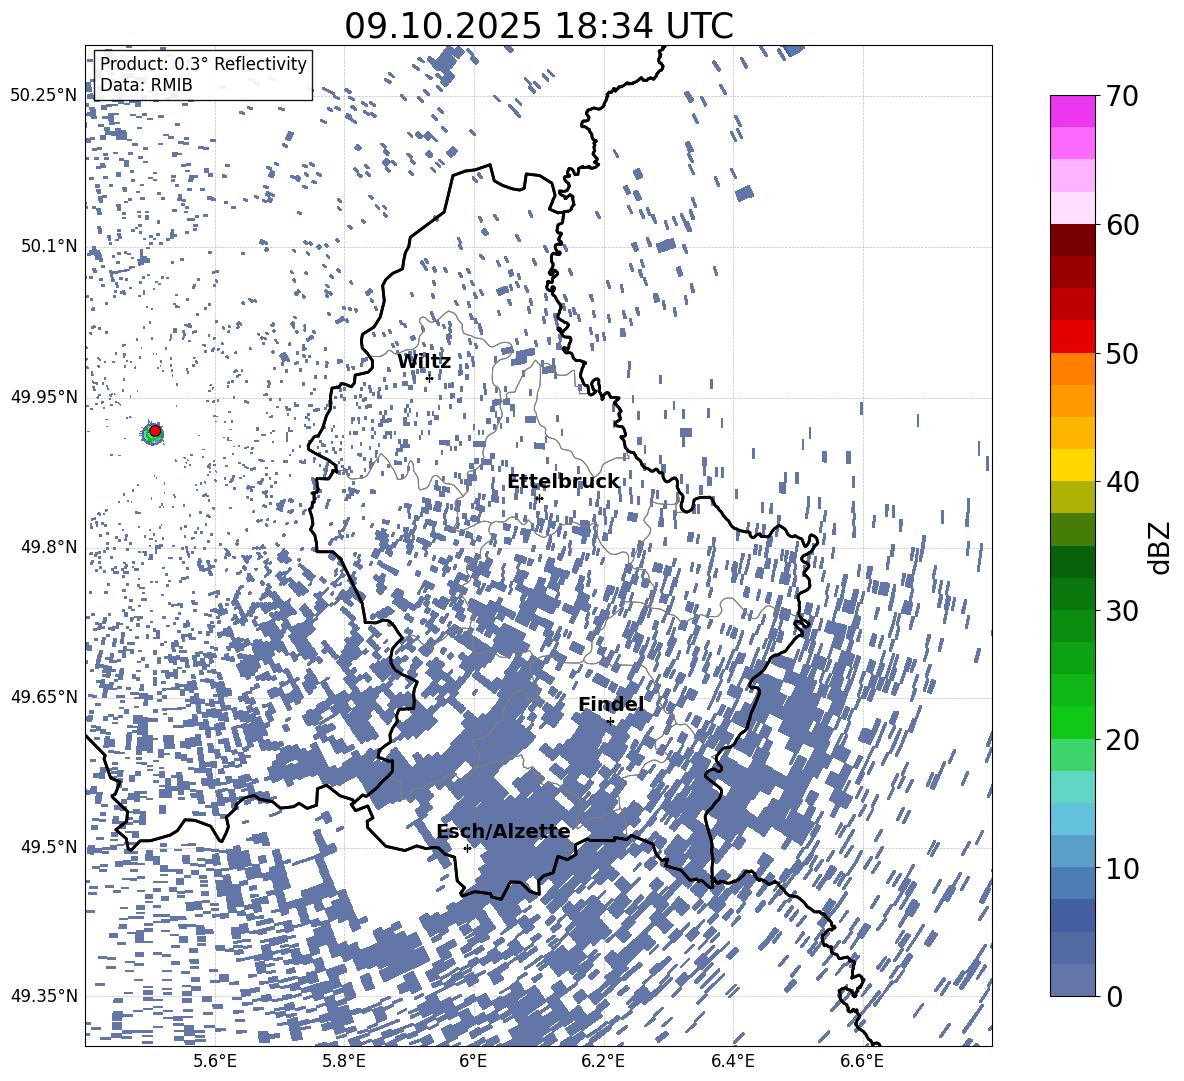Image resolution: width=1184 pixels, height=1081 pixels.
Task: Click the 5.6°E longitude tick label
Action: (215, 1062)
